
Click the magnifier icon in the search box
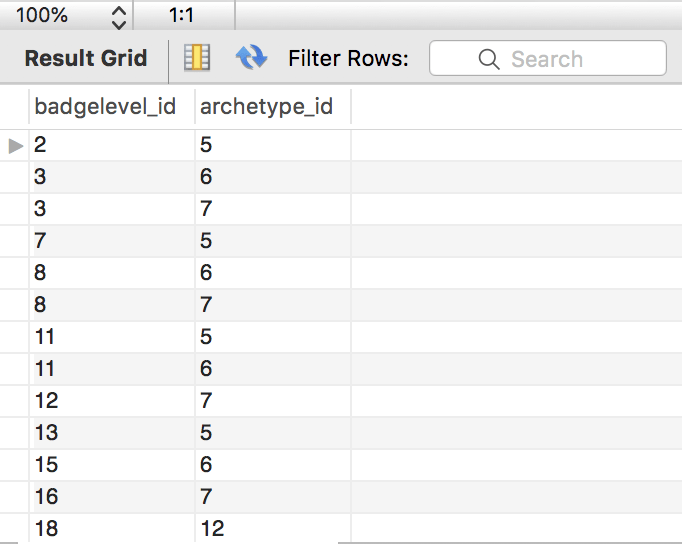click(489, 59)
